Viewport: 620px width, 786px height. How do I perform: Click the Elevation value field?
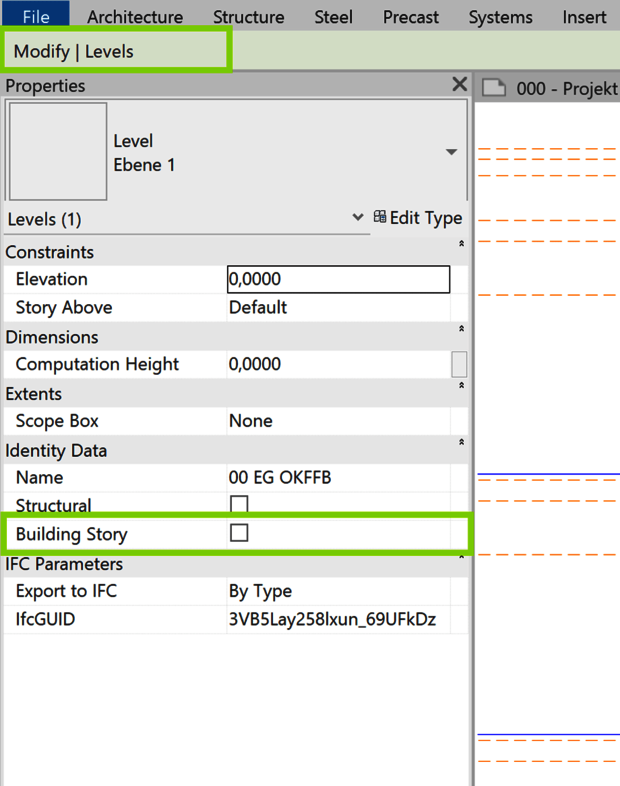tap(338, 279)
